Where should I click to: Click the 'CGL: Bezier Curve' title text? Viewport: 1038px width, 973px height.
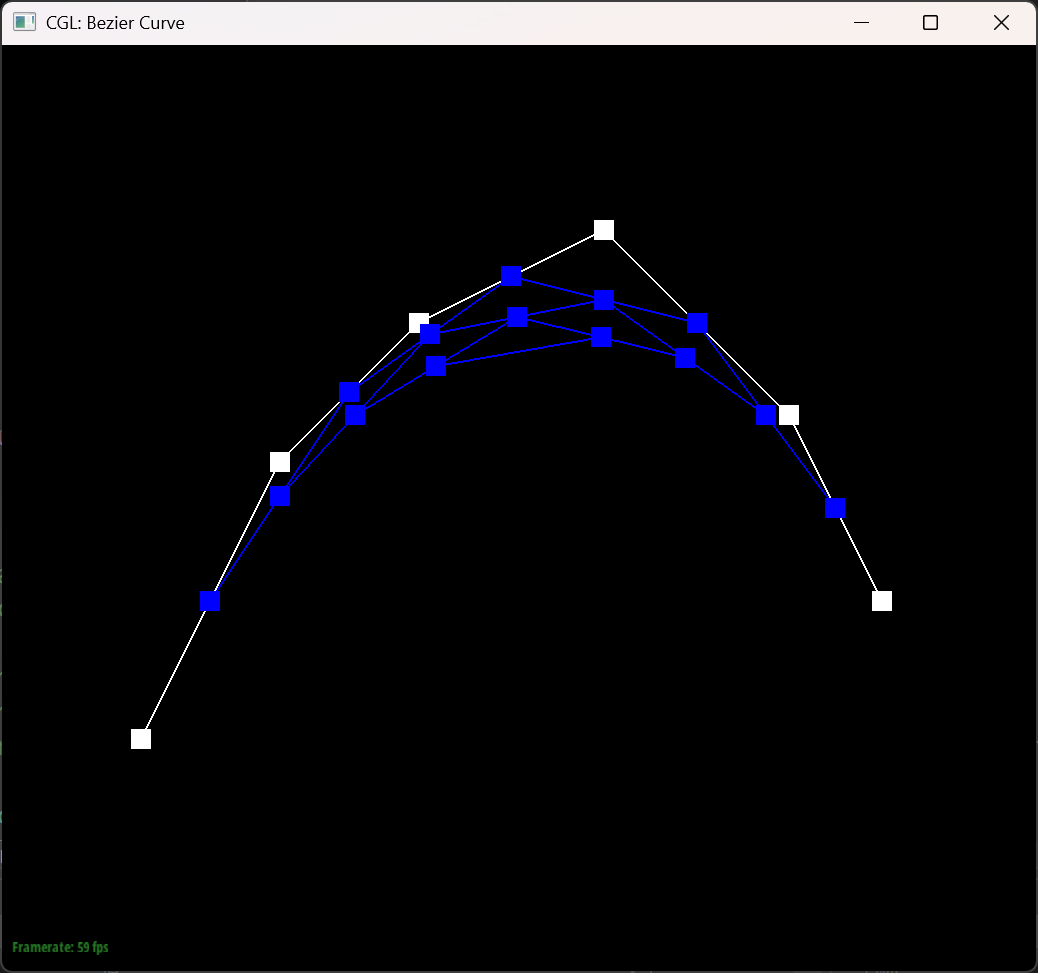[x=115, y=23]
